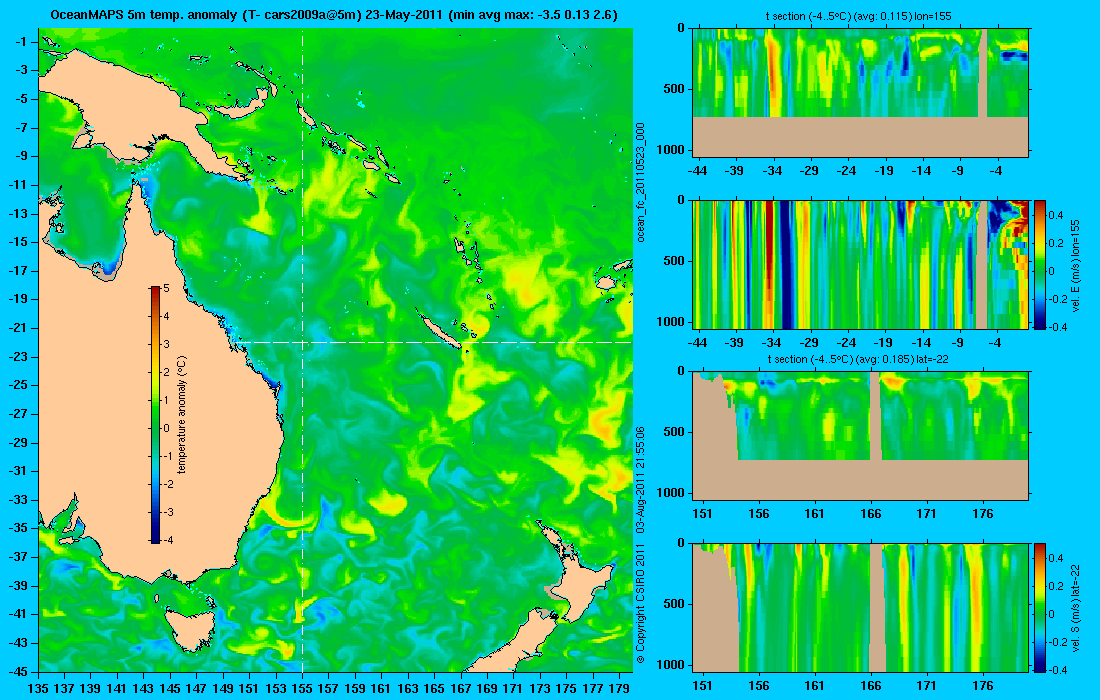Click the '5' tick on temperature anomaly colorbar
The width and height of the screenshot is (1100, 700).
[x=166, y=288]
